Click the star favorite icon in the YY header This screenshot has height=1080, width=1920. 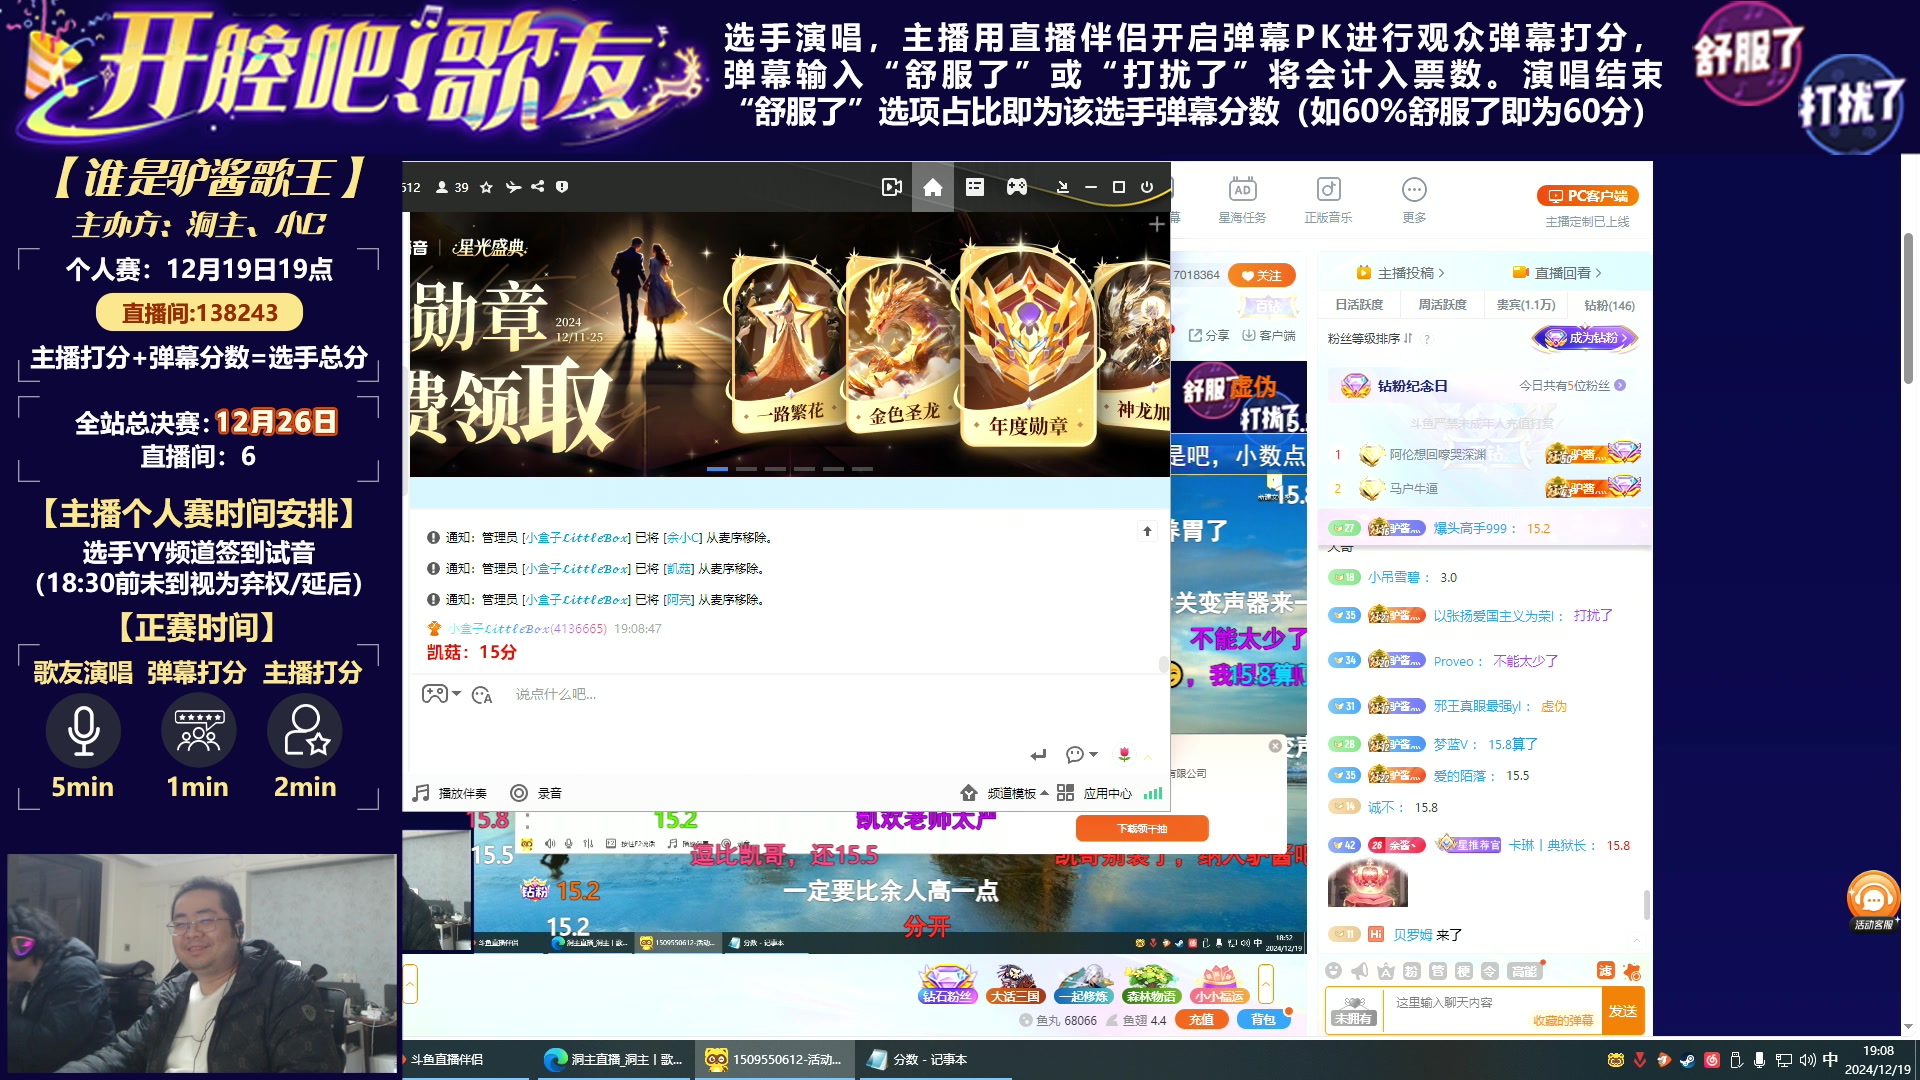coord(486,187)
